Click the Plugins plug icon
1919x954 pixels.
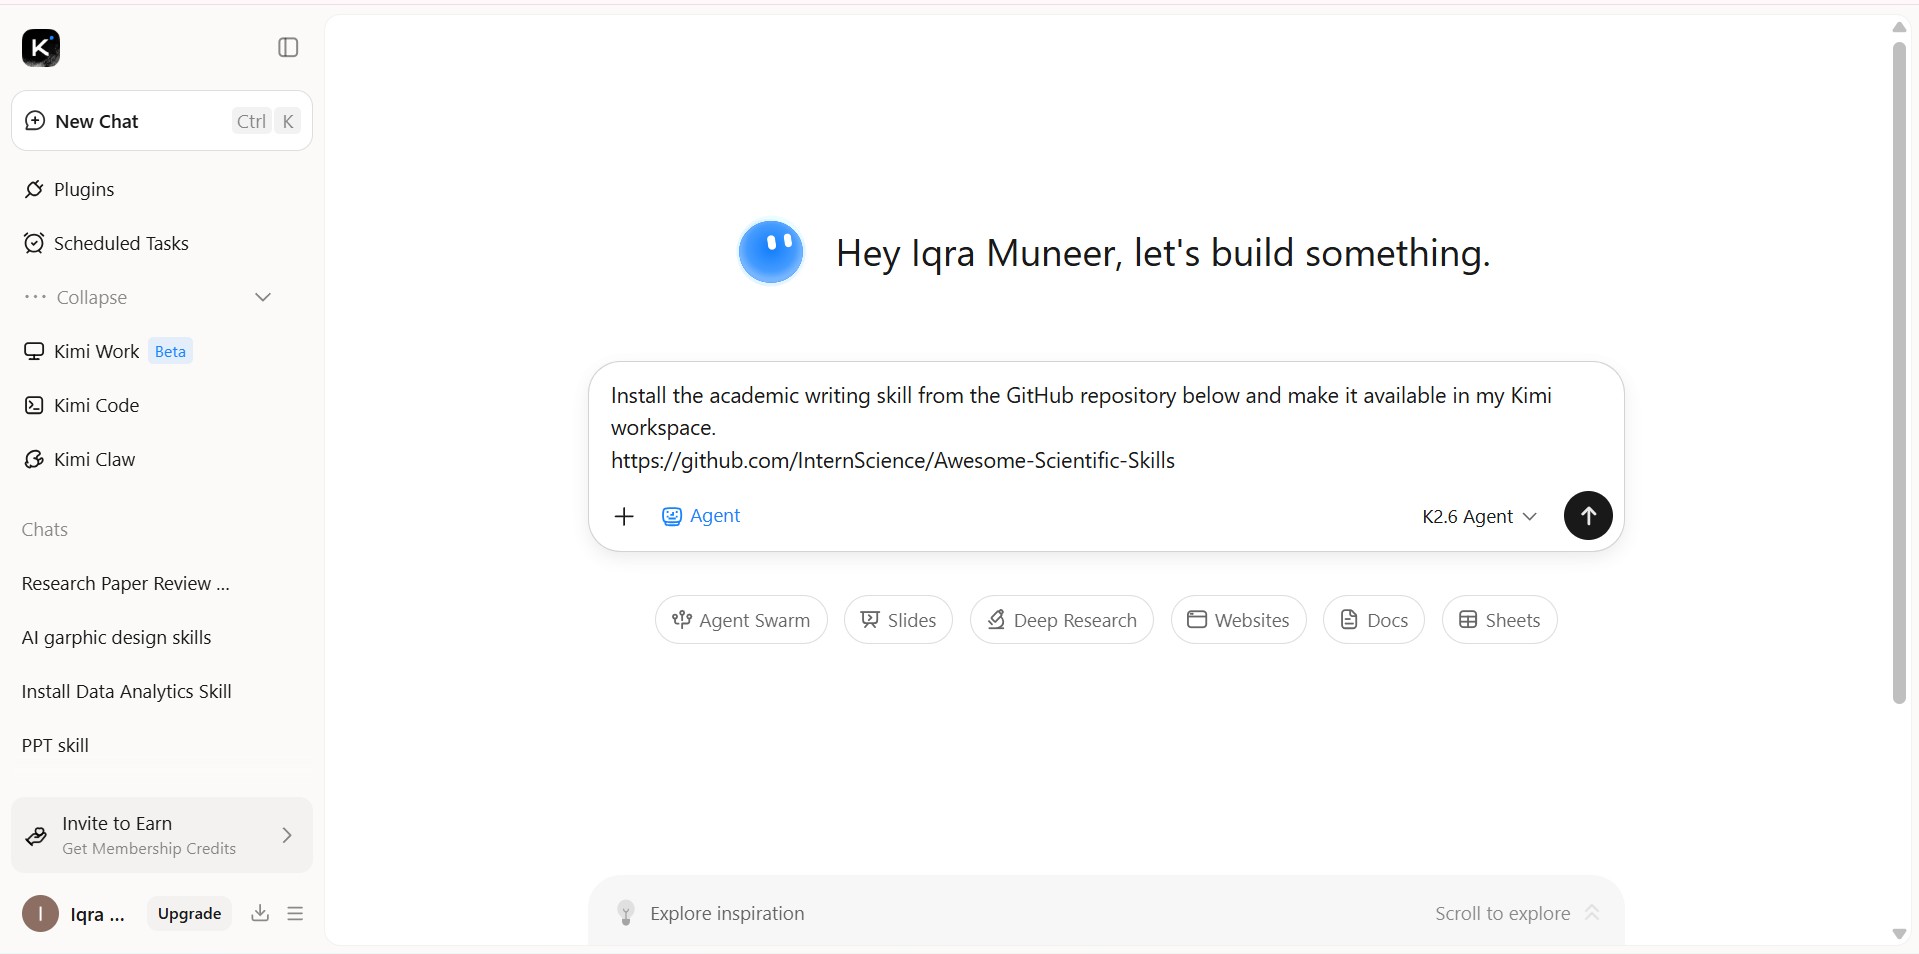click(34, 189)
